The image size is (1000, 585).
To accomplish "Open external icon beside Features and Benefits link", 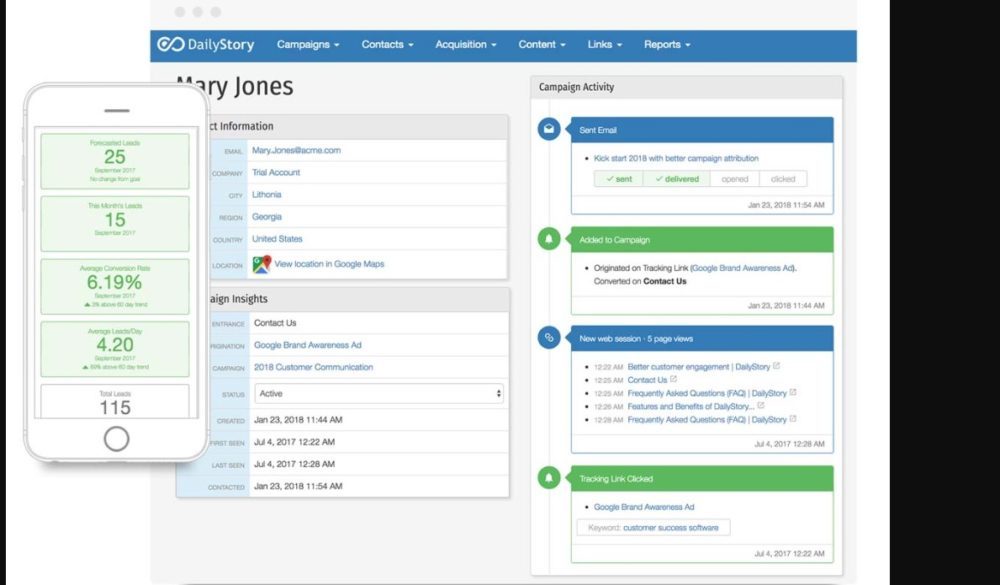I will pyautogui.click(x=761, y=406).
